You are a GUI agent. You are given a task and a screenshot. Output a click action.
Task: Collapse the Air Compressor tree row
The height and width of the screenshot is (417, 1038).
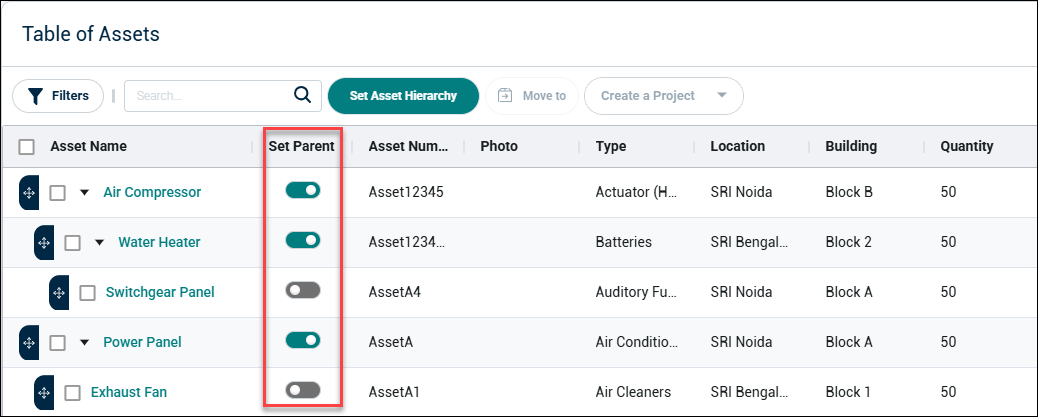click(x=84, y=193)
